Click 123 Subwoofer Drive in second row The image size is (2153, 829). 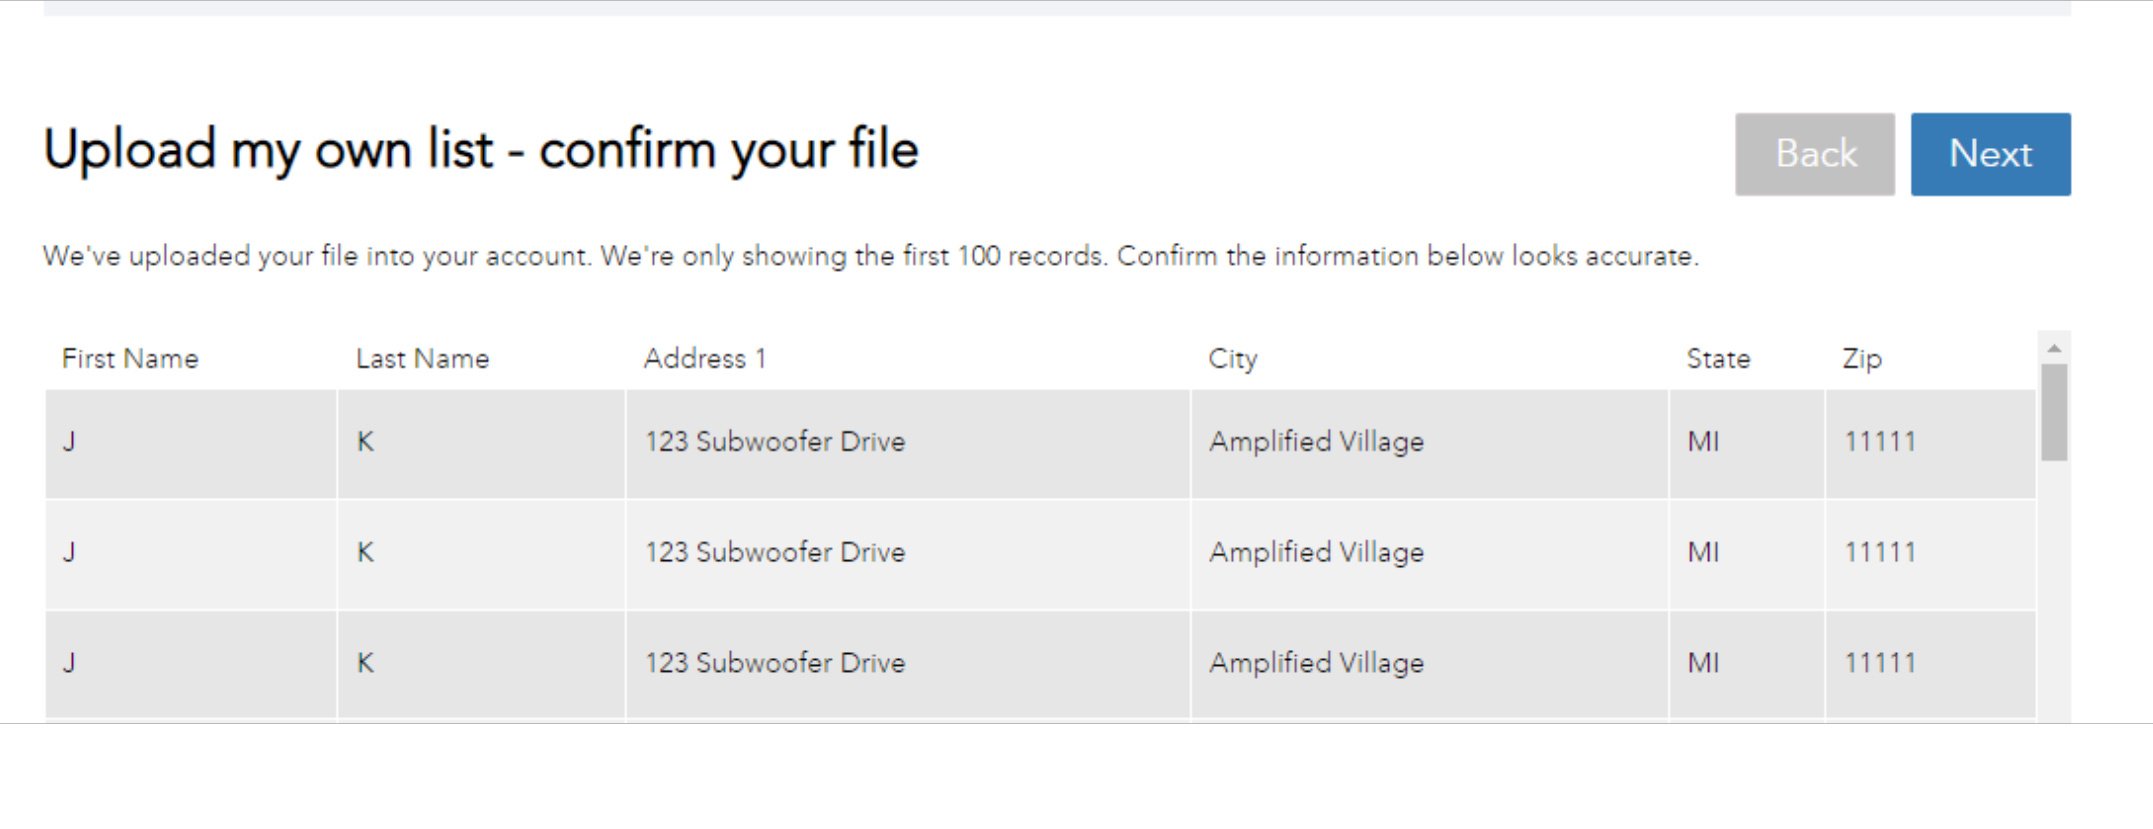coord(775,552)
